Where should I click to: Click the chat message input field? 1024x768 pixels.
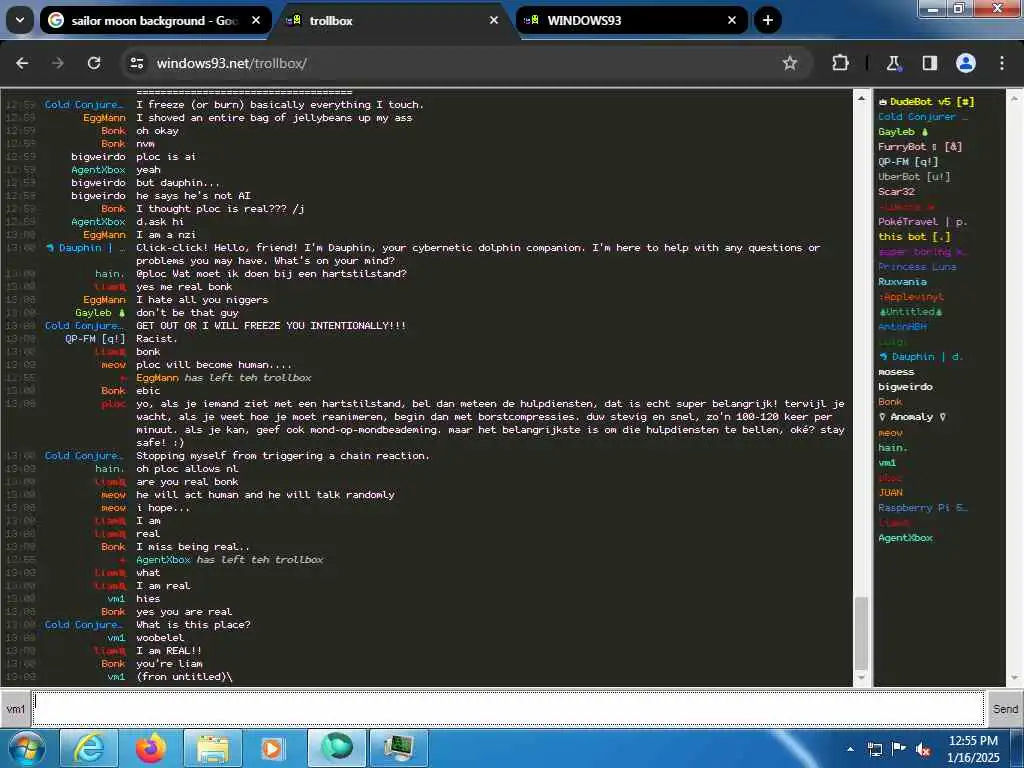point(509,709)
